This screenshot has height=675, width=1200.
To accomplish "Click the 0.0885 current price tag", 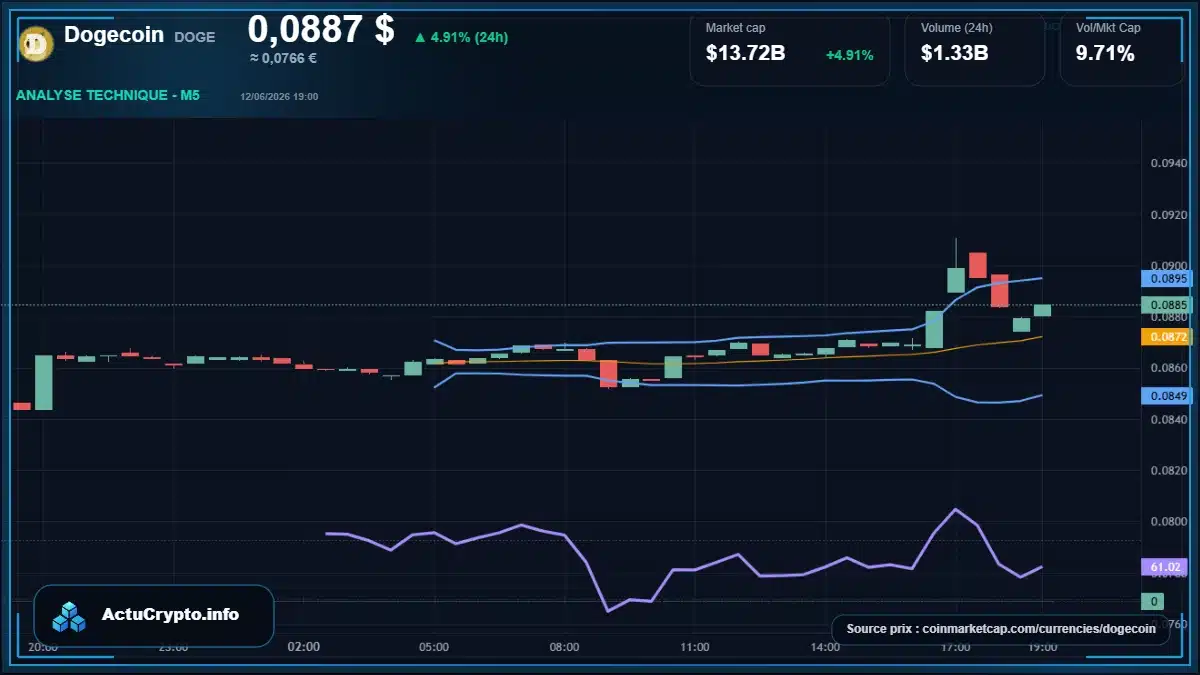I will pyautogui.click(x=1165, y=304).
